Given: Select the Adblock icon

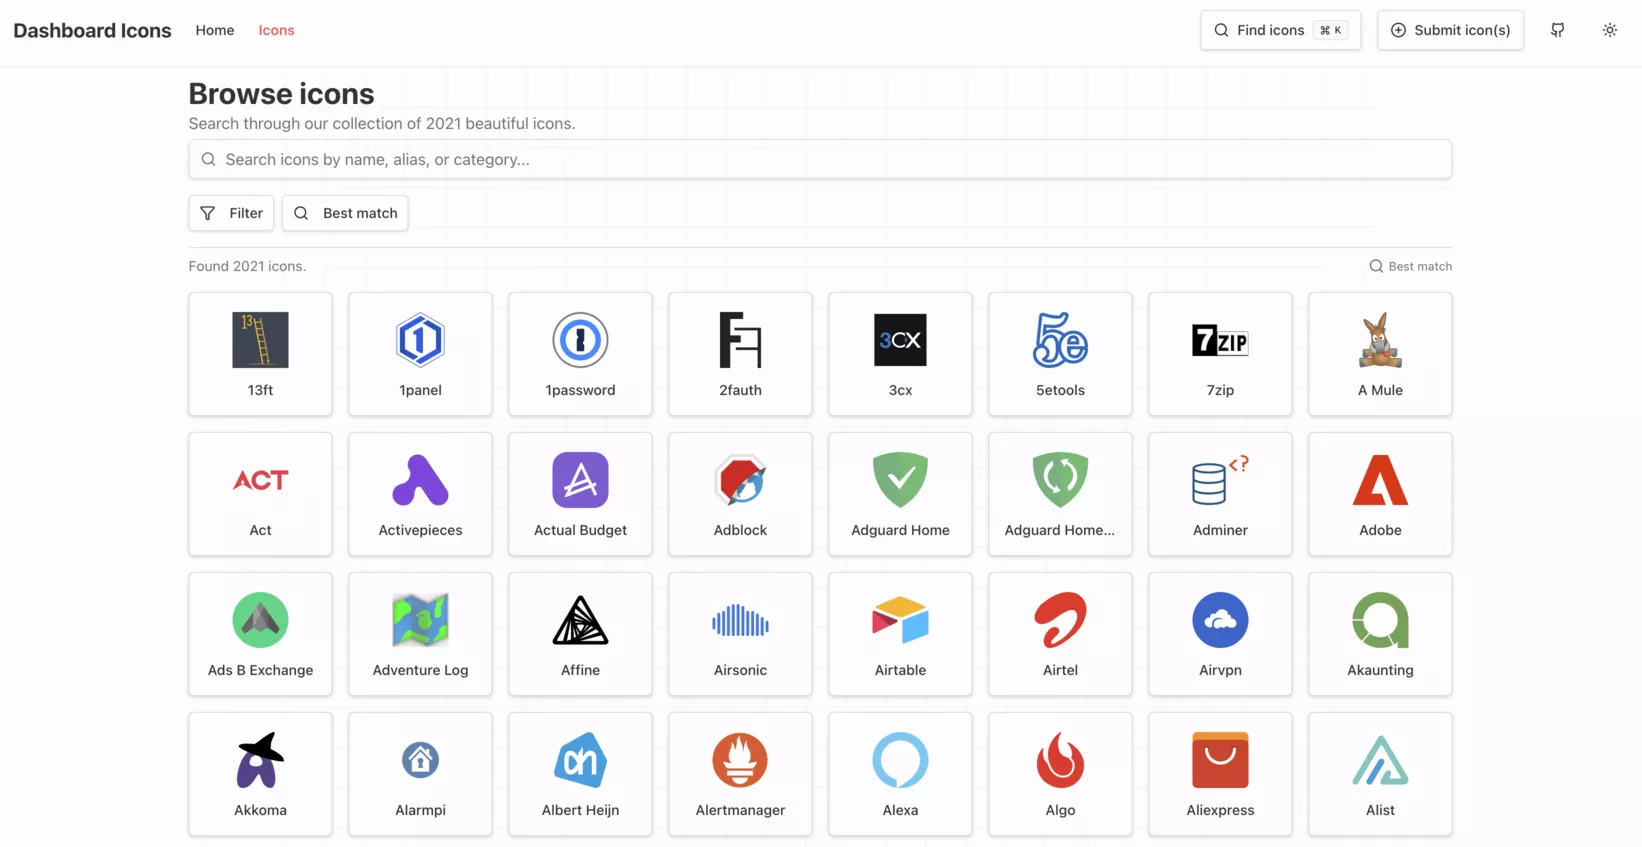Looking at the screenshot, I should [x=740, y=494].
